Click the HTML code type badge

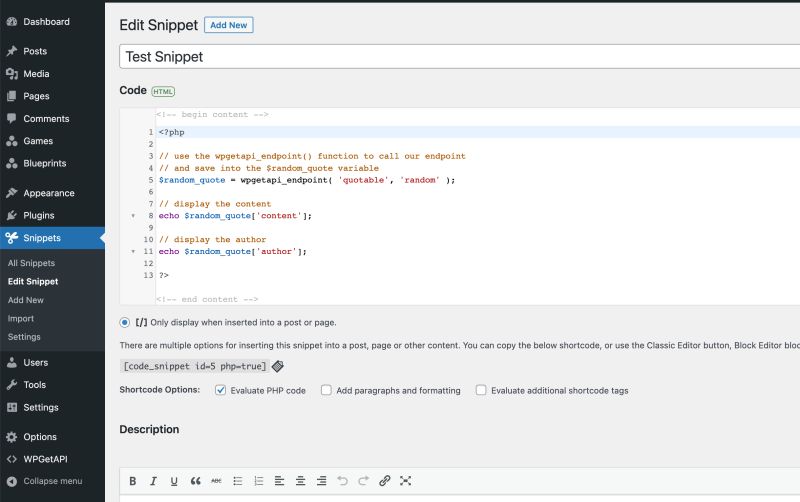pyautogui.click(x=163, y=92)
